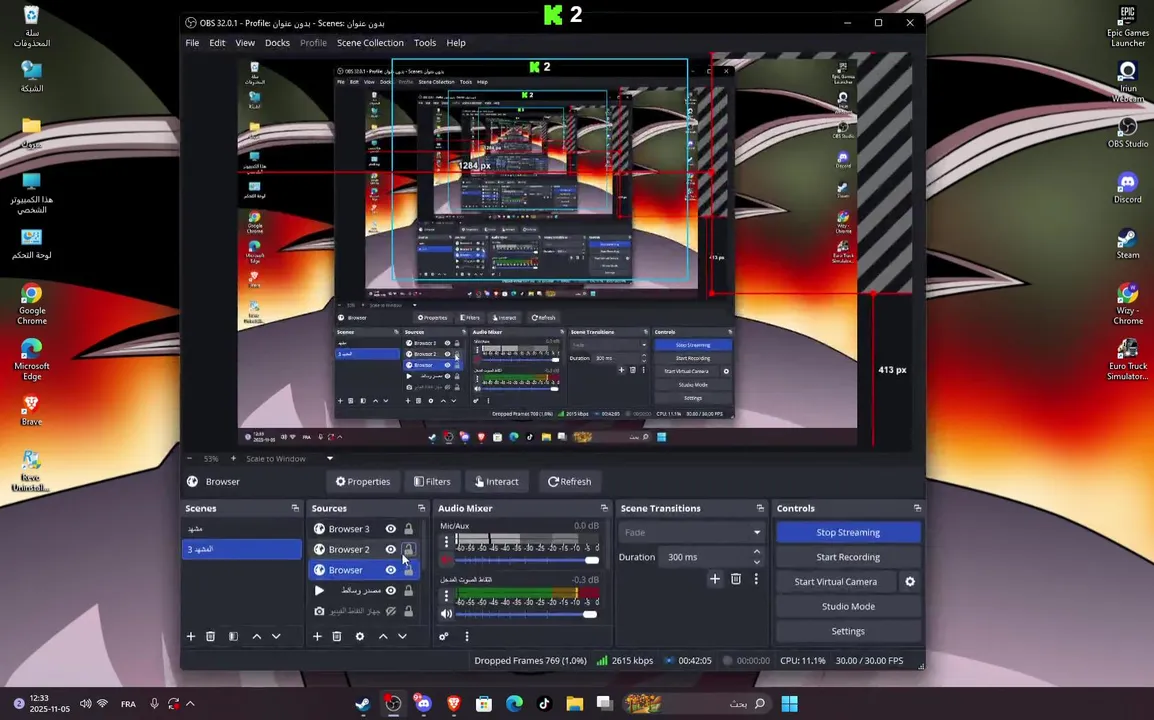1154x720 pixels.
Task: Add a new scene with plus icon
Action: 191,636
